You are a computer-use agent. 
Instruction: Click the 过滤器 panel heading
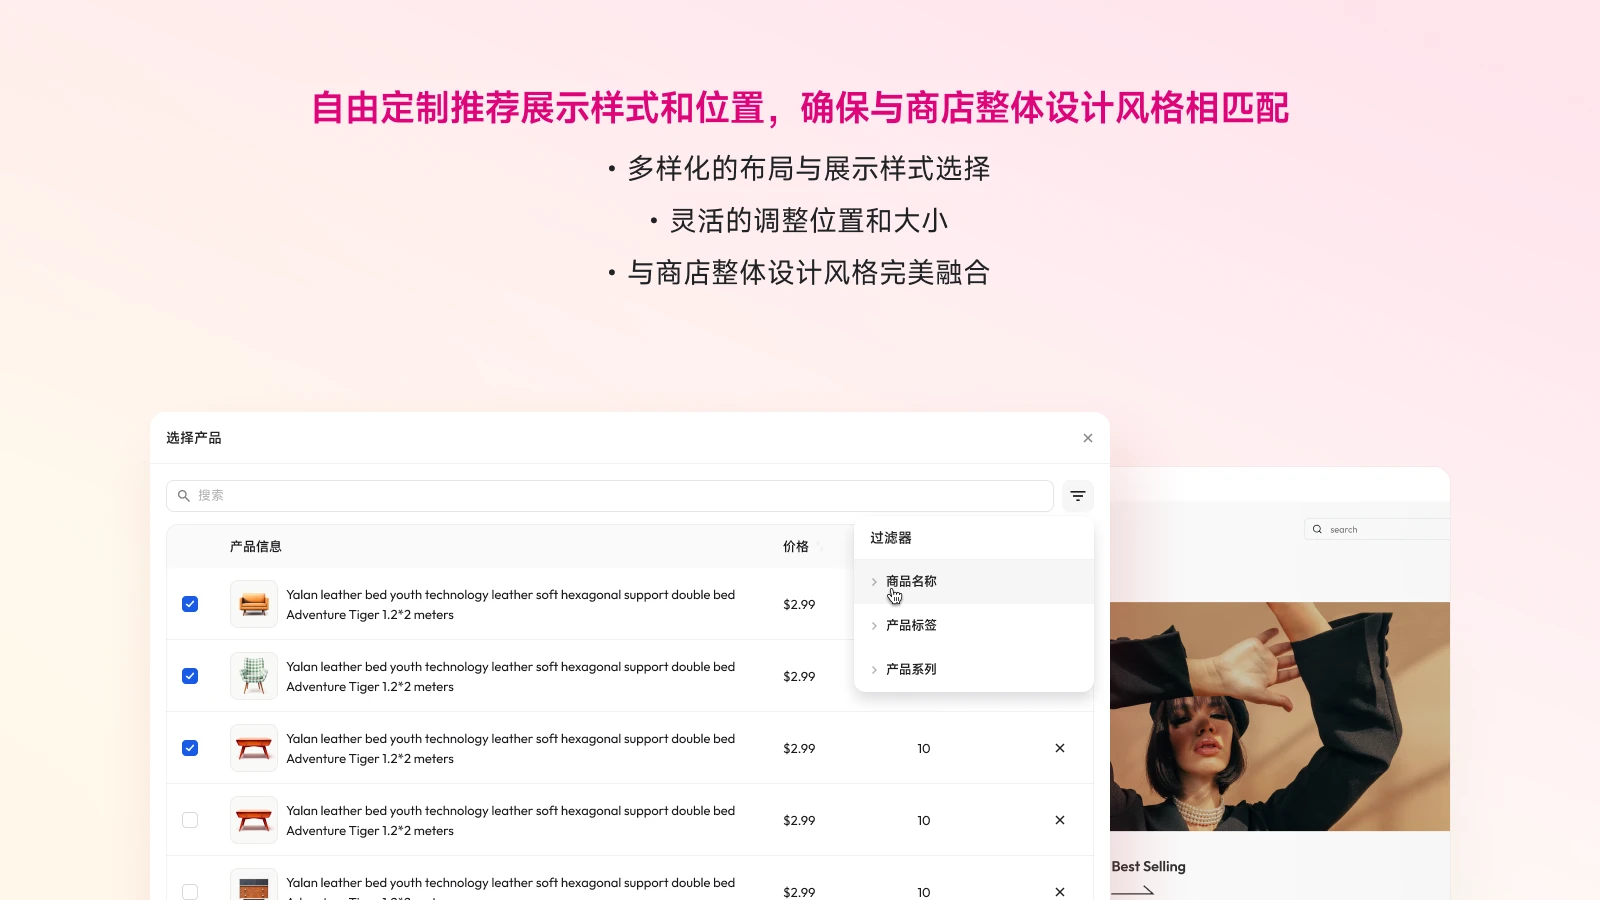click(891, 538)
